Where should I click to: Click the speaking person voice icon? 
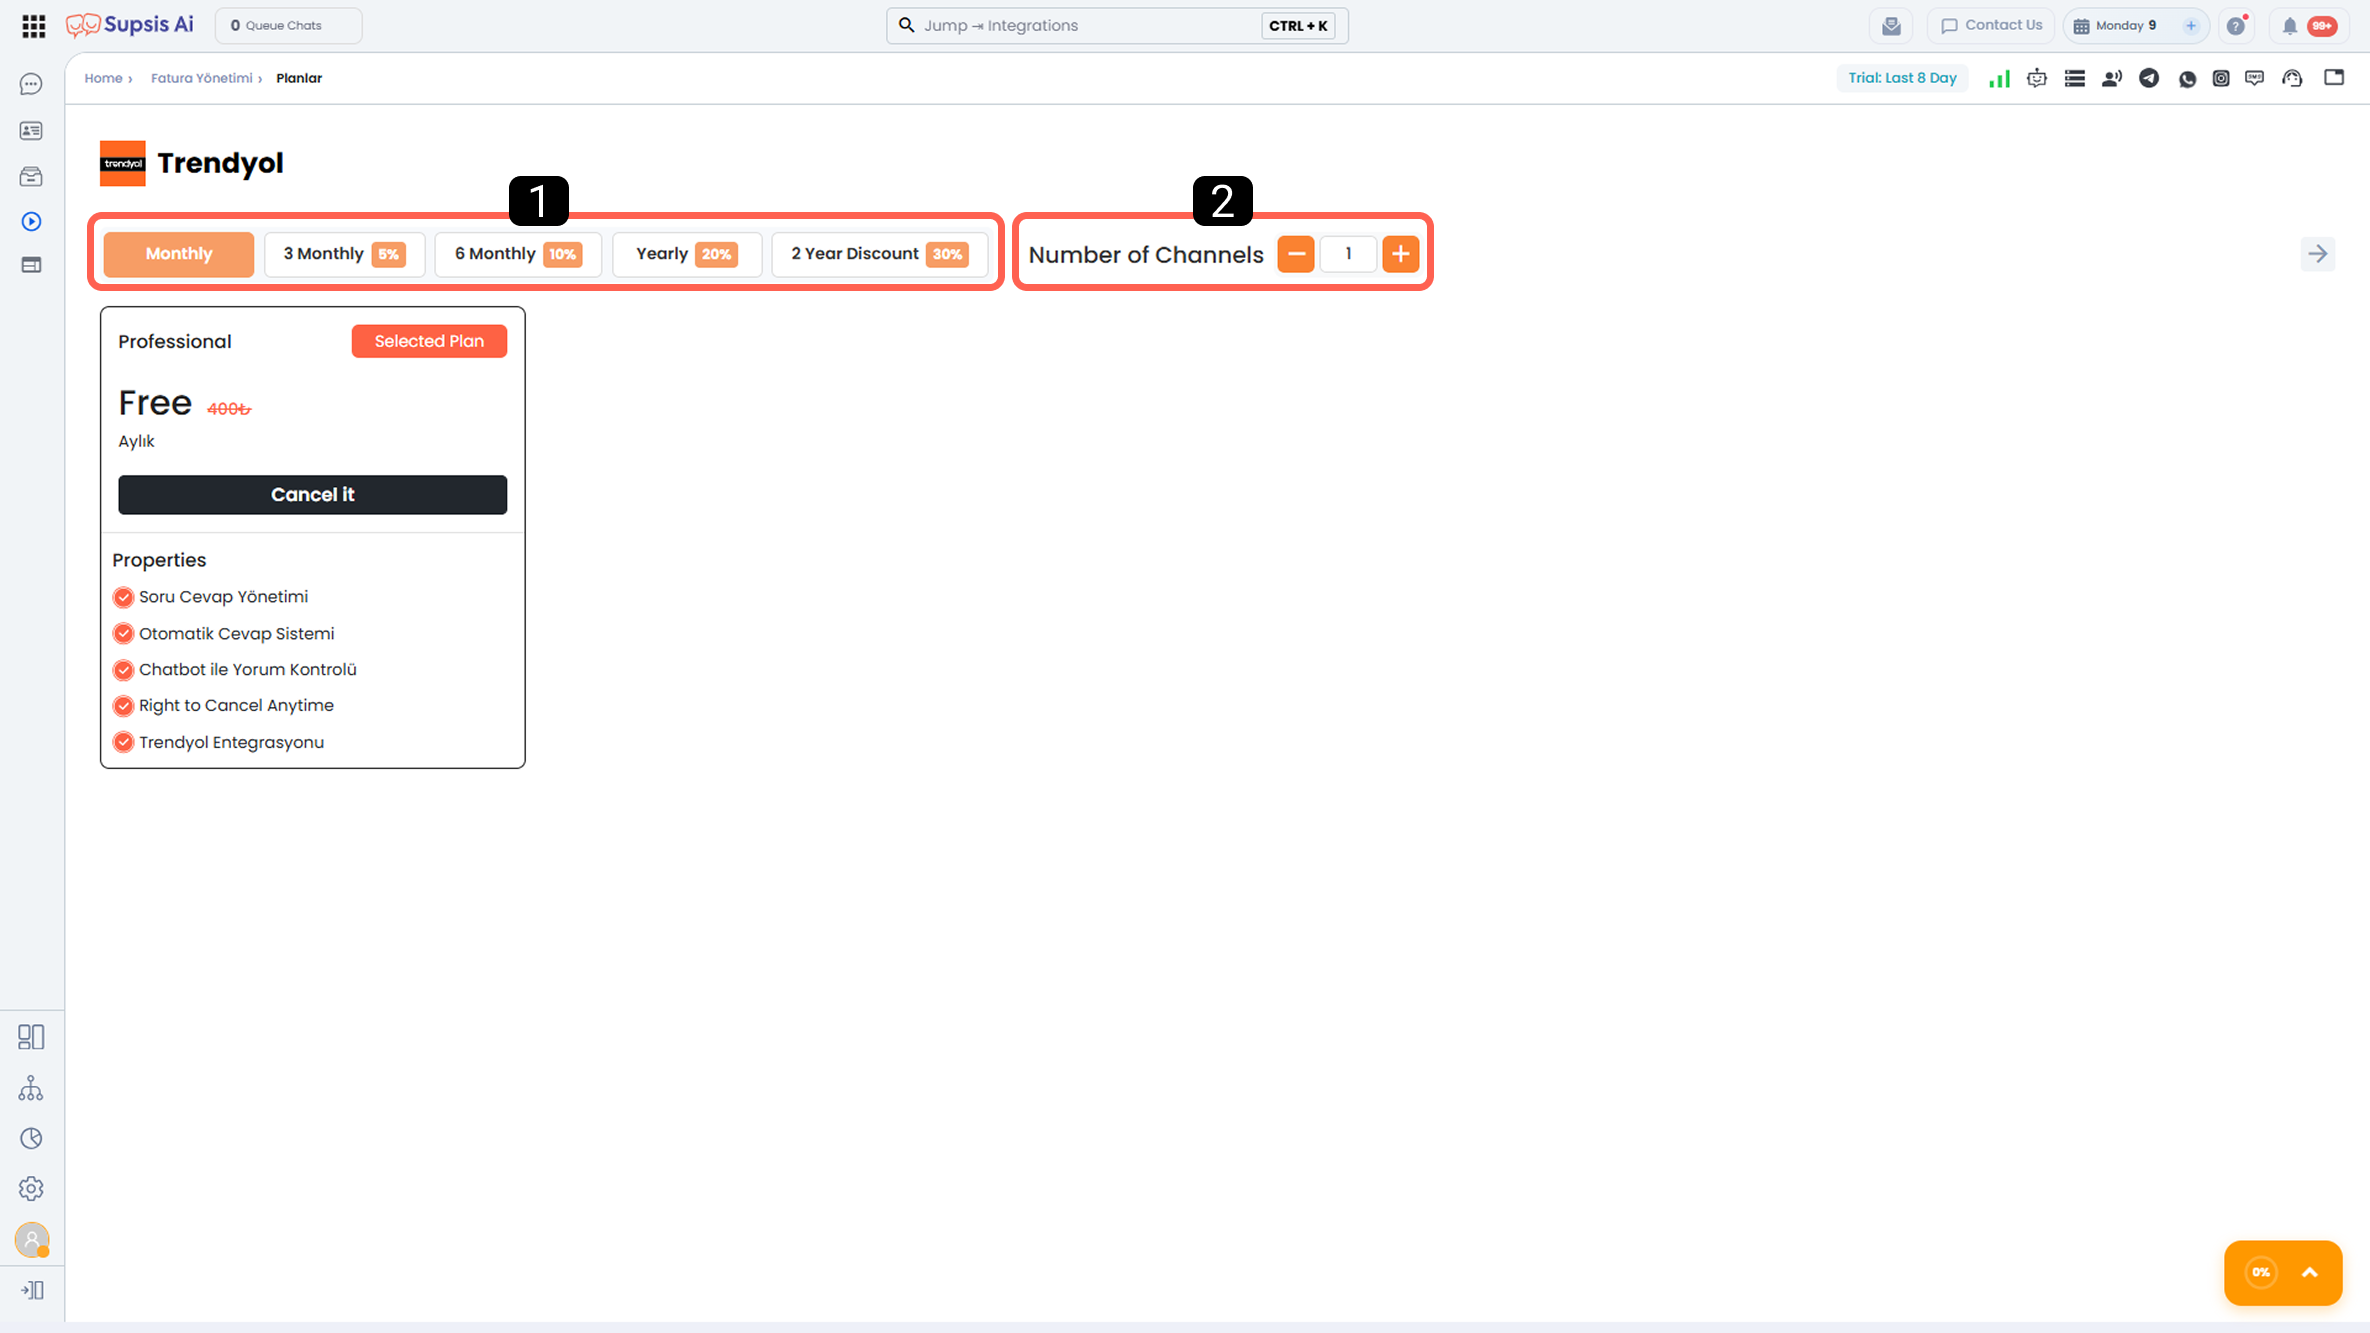[x=2112, y=78]
